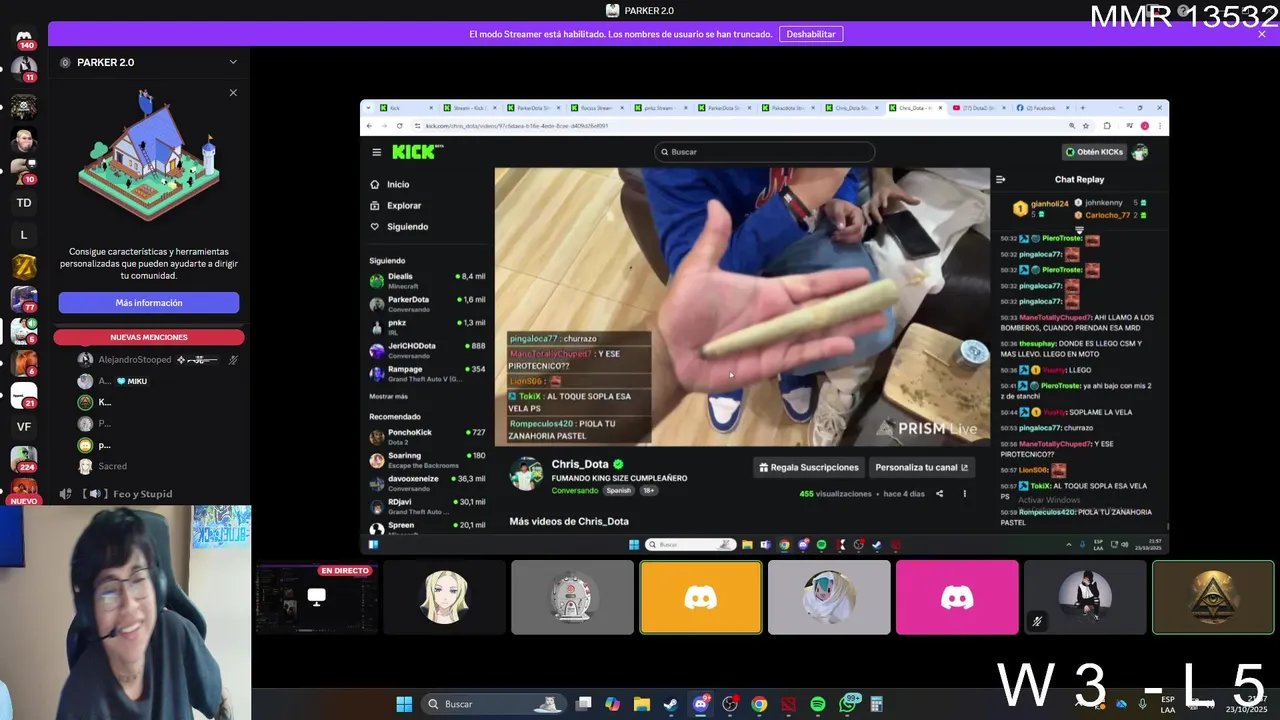
Task: Open the video three-dot options menu
Action: click(965, 494)
